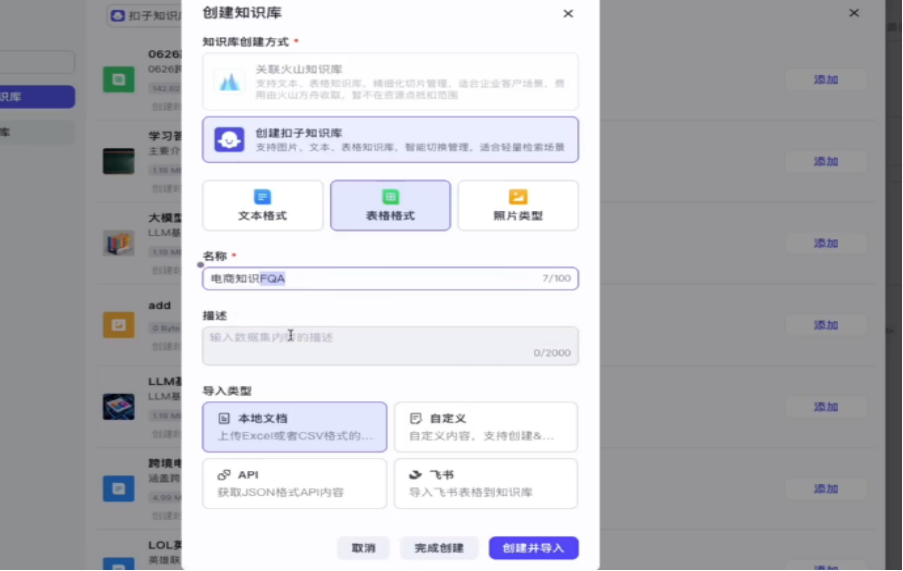Click the custom edit icon
The image size is (903, 571).
(x=415, y=418)
